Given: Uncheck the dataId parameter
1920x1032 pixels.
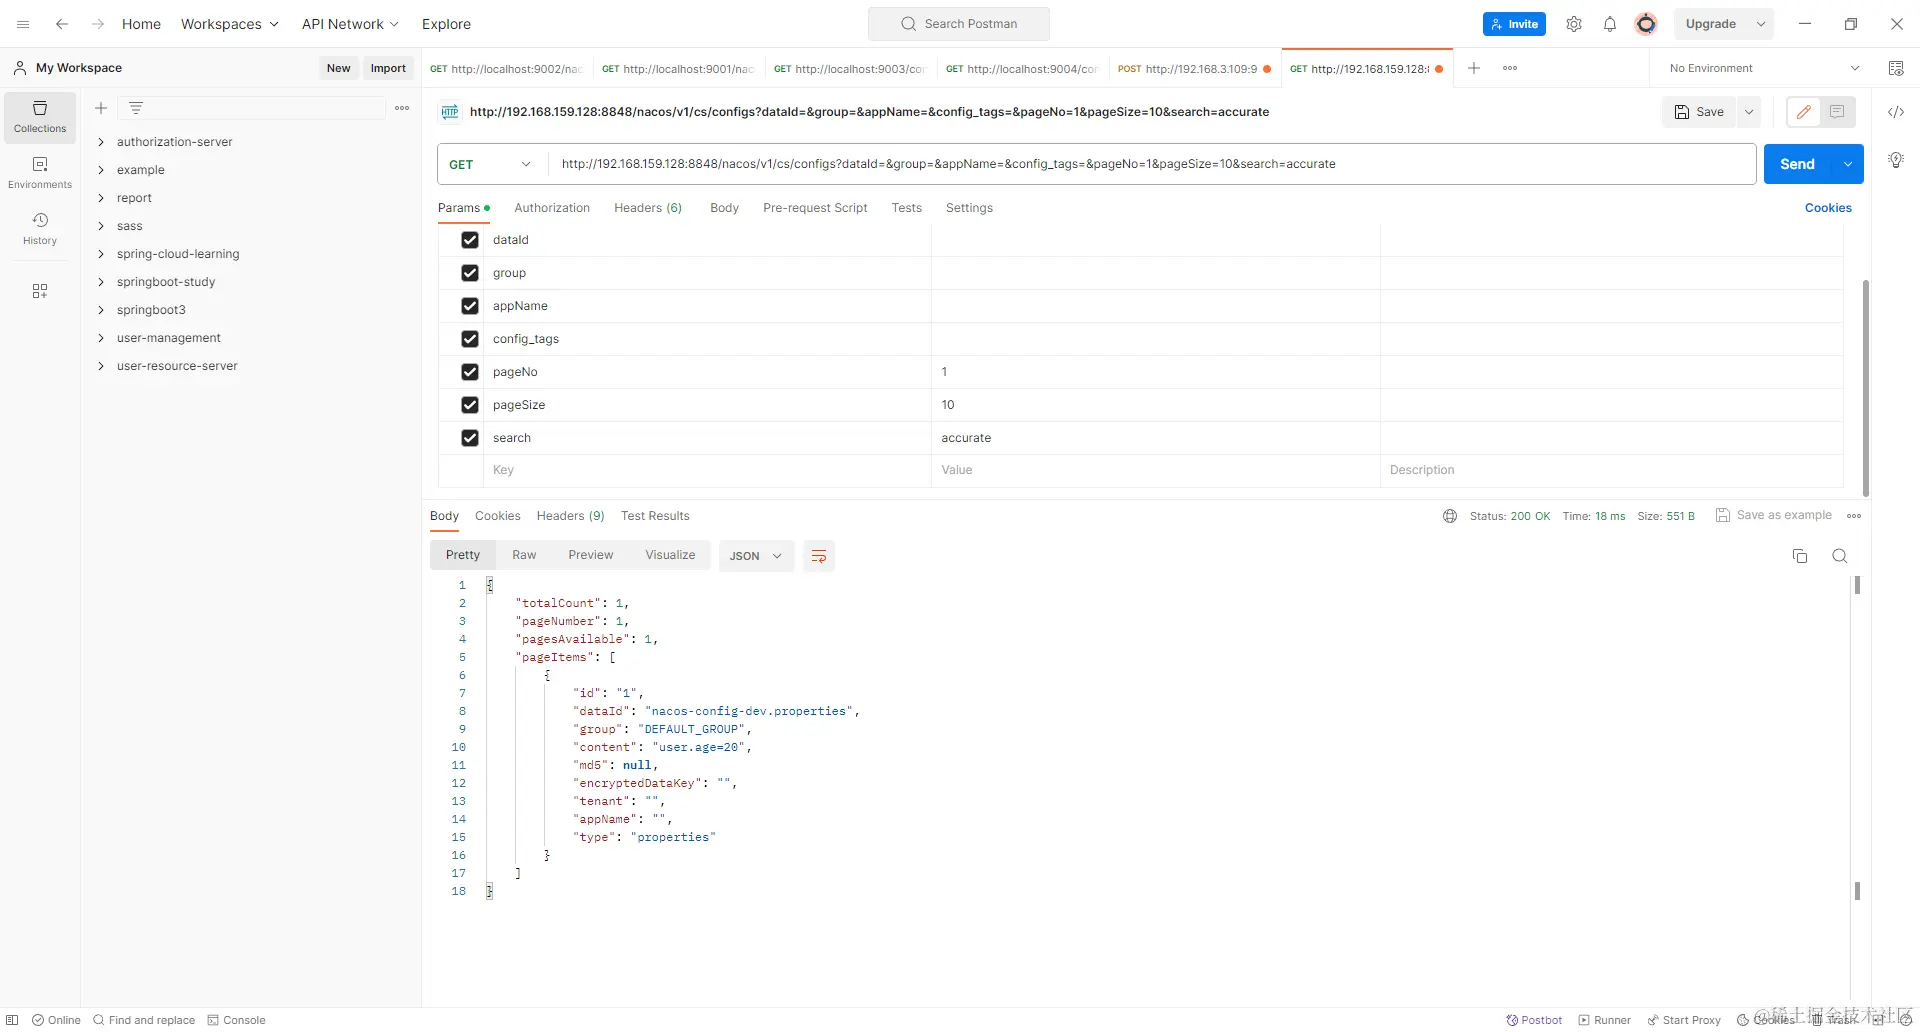Looking at the screenshot, I should (470, 240).
